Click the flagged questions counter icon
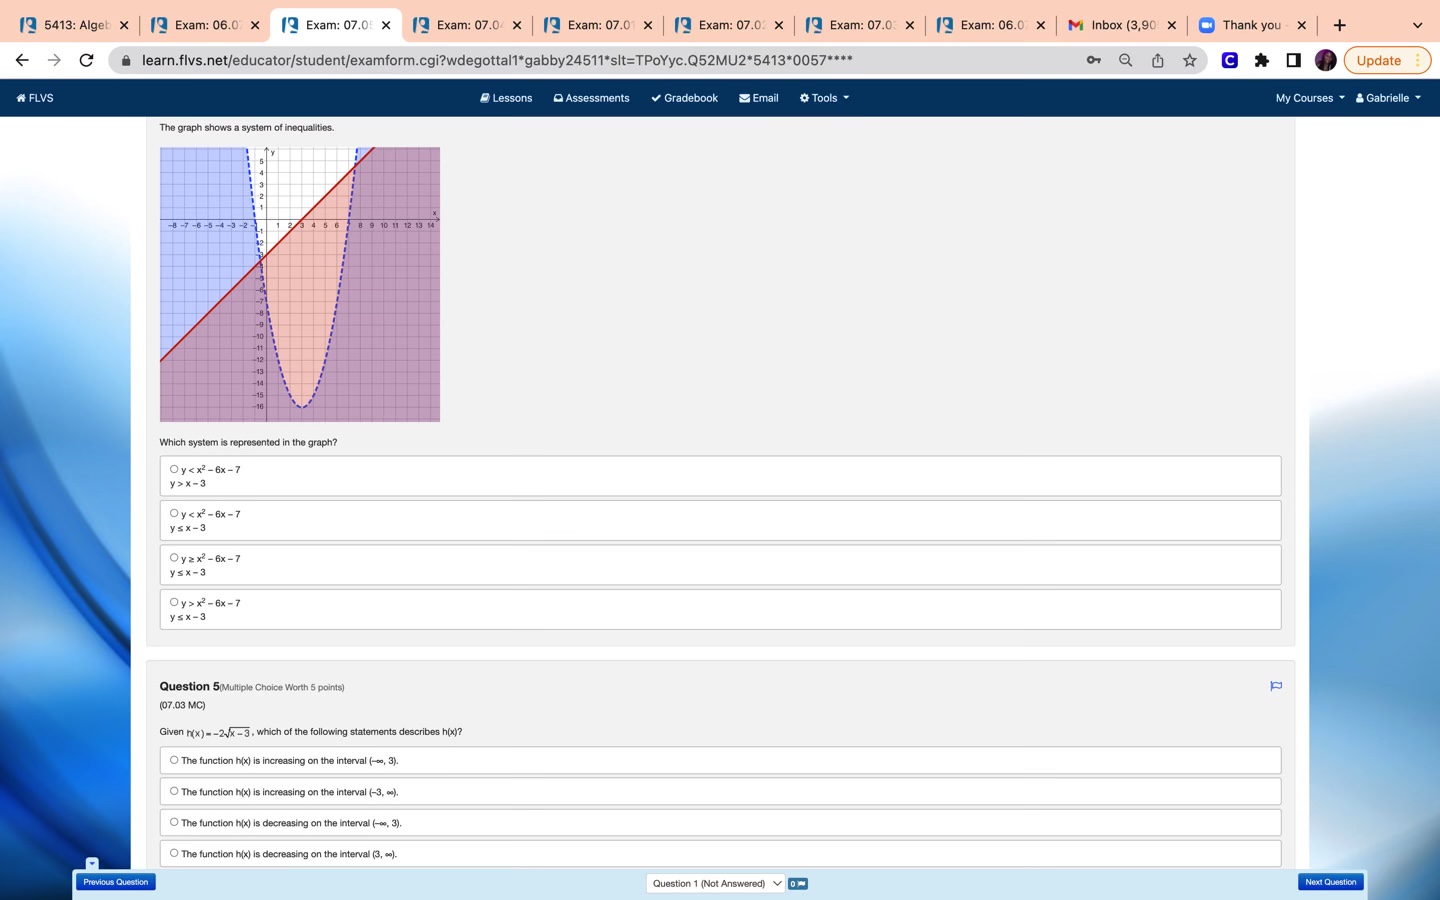 [798, 884]
